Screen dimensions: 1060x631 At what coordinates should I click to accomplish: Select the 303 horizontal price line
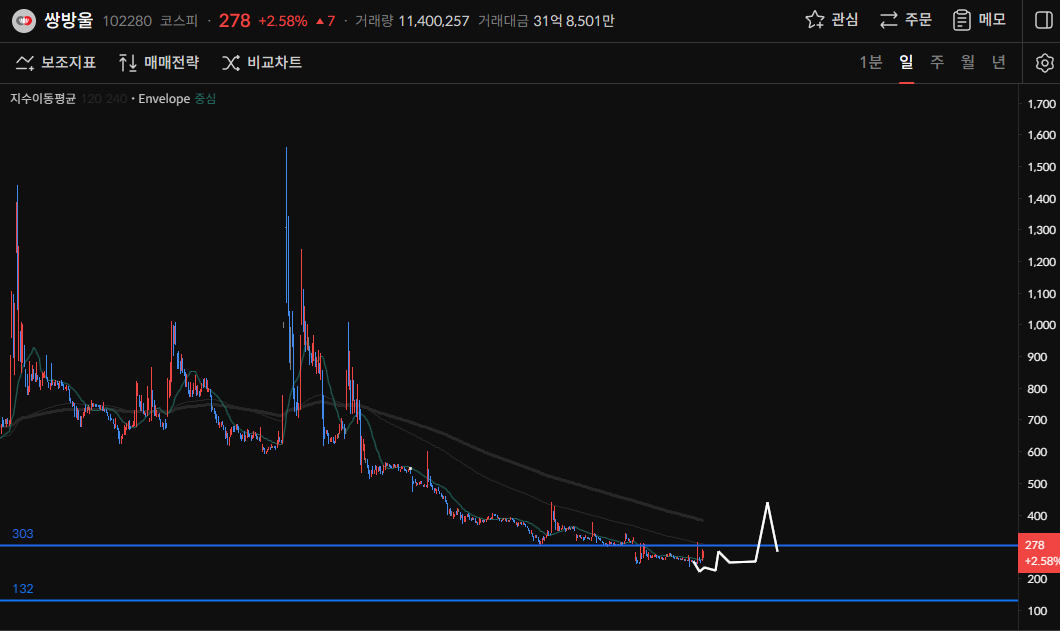(400, 546)
